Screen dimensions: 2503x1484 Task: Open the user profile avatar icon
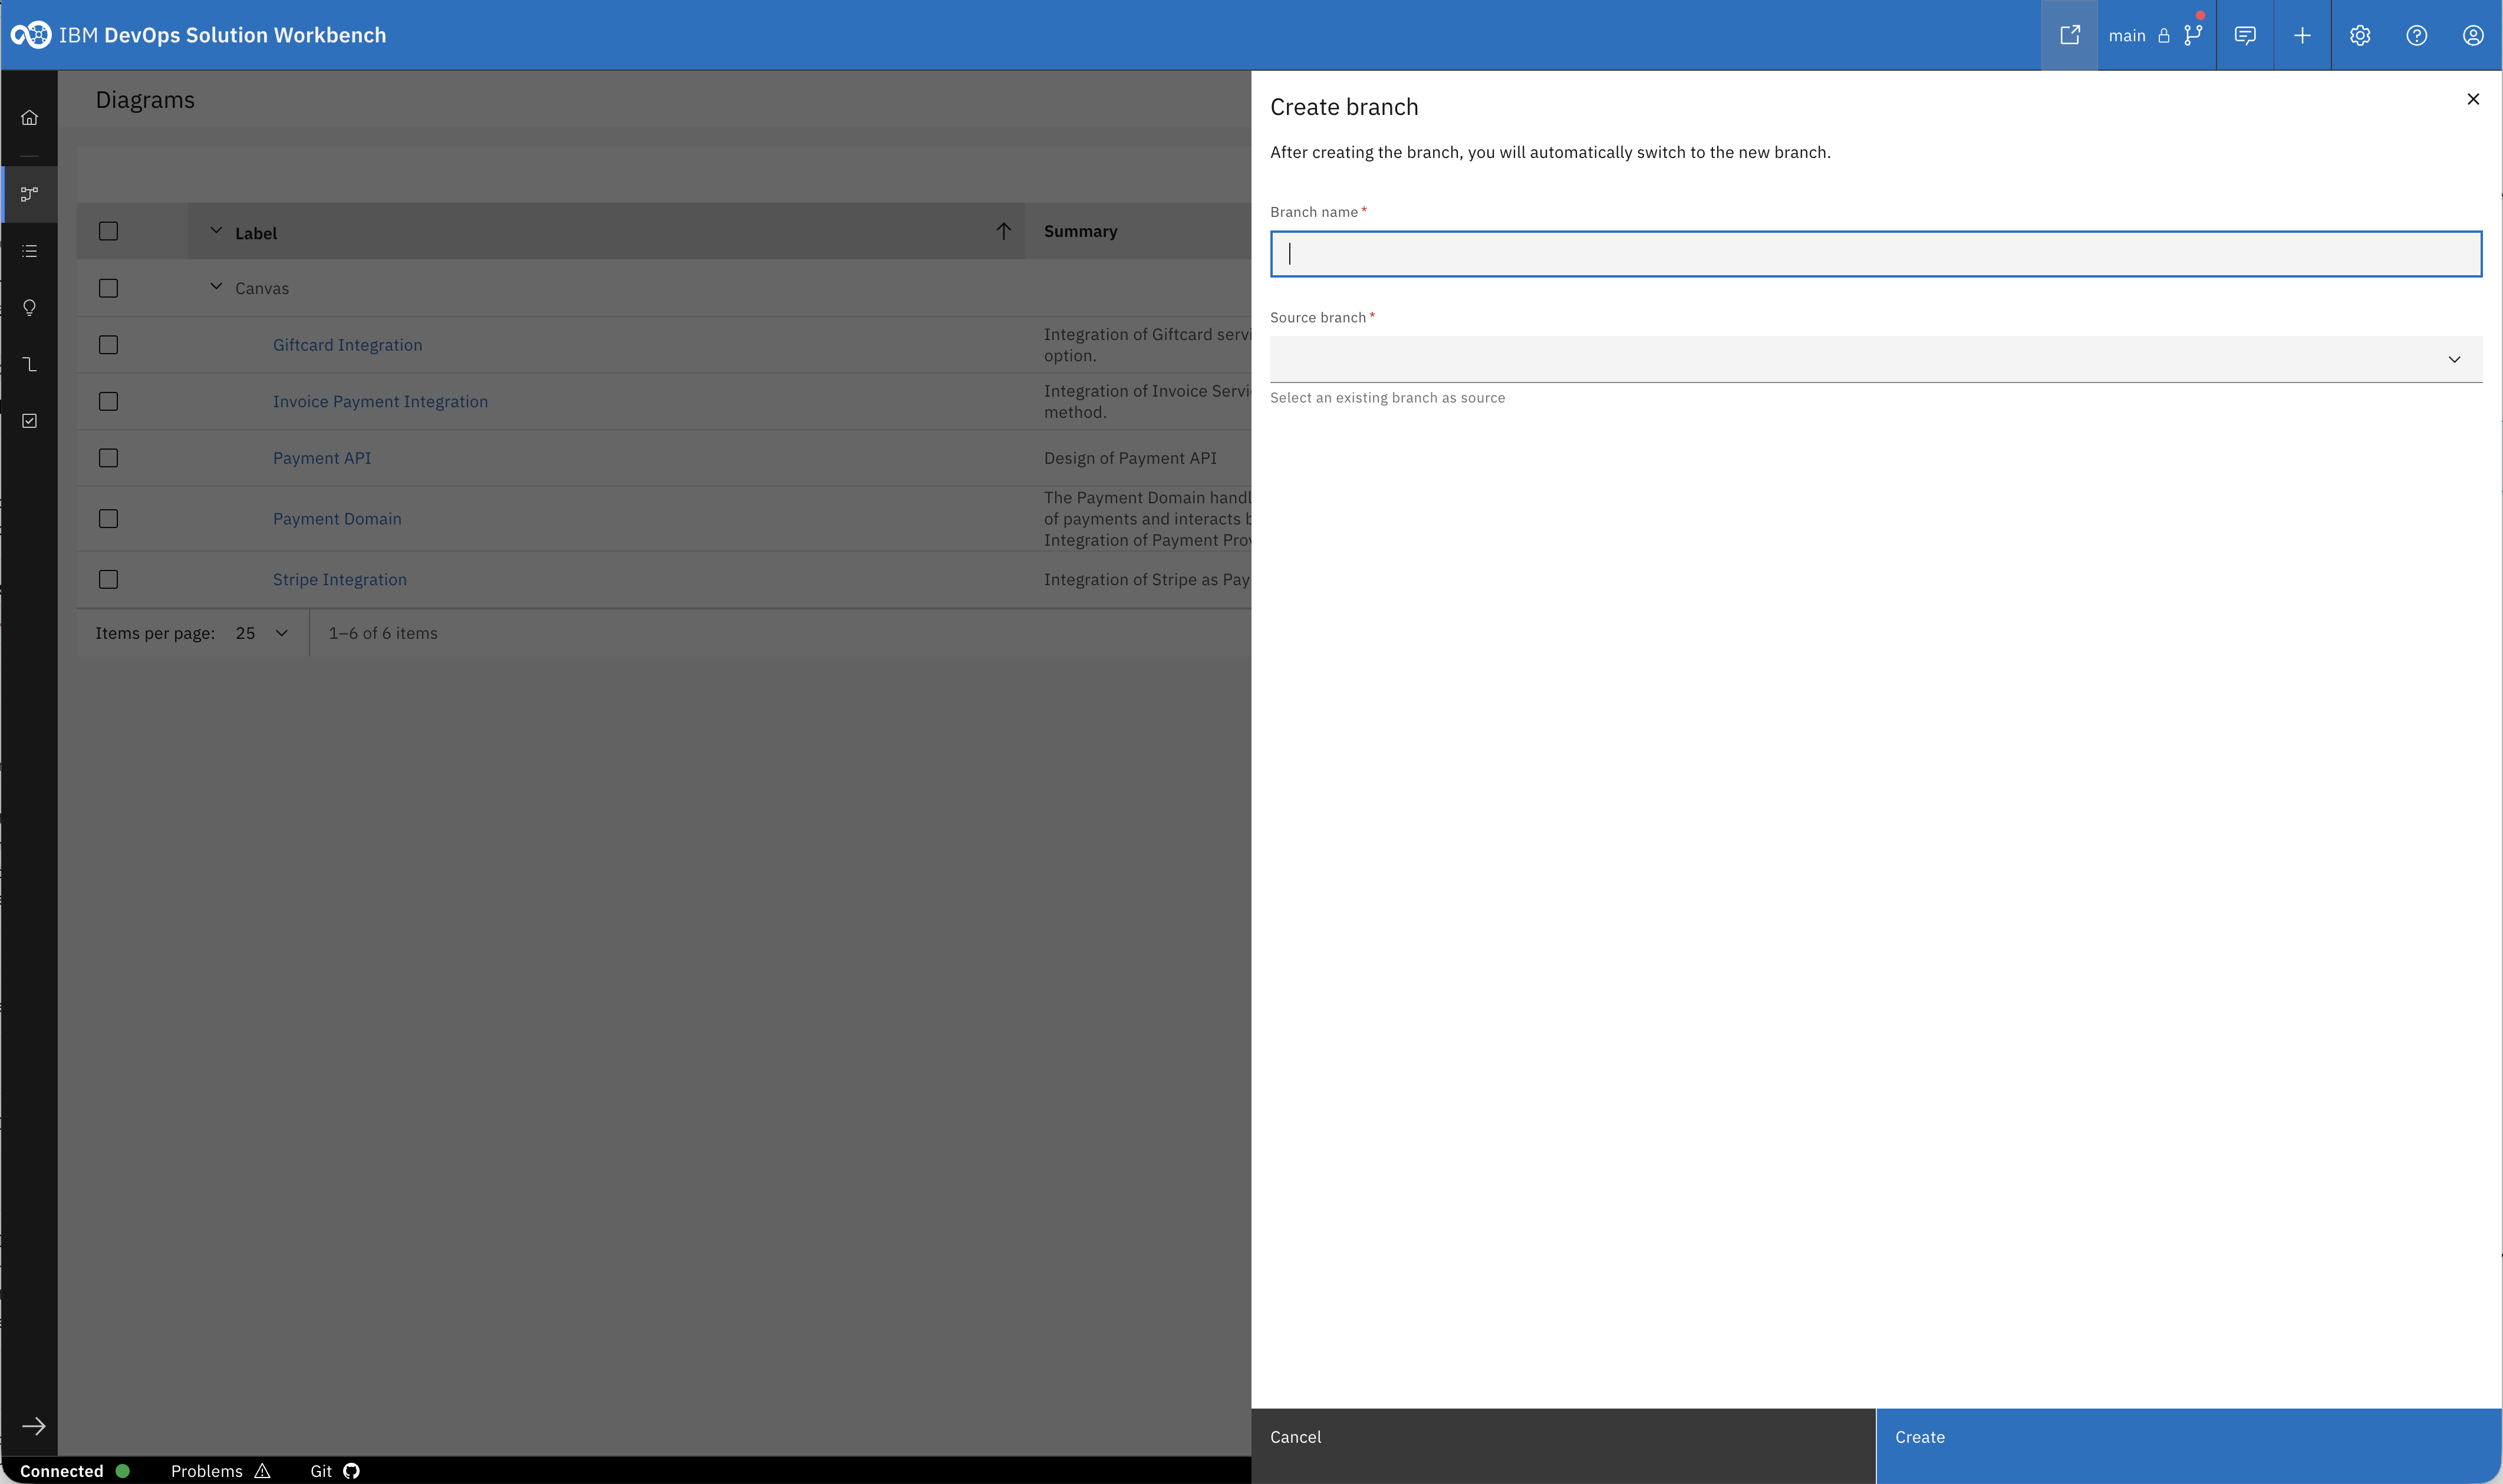point(2473,35)
